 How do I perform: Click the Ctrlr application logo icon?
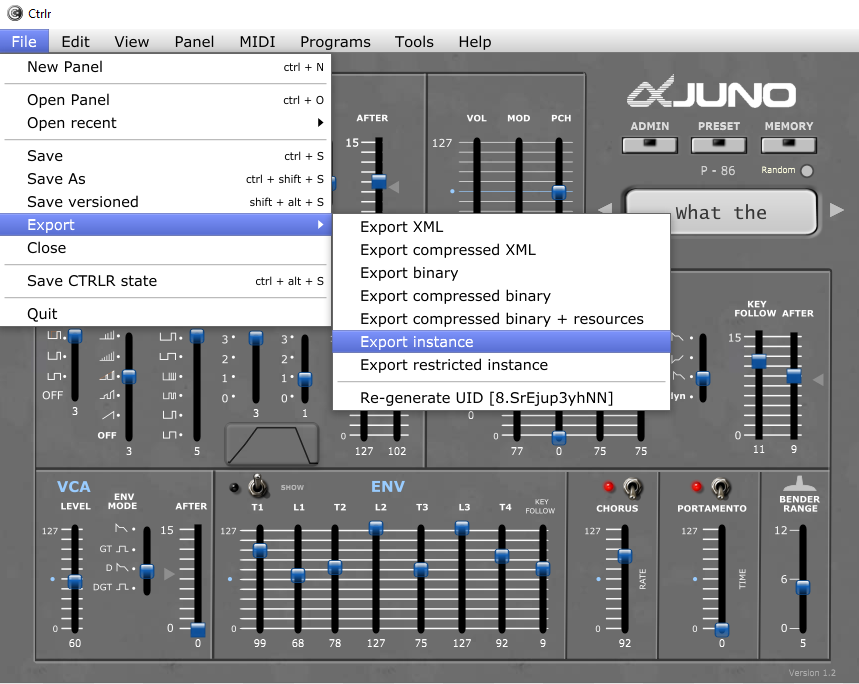point(15,13)
